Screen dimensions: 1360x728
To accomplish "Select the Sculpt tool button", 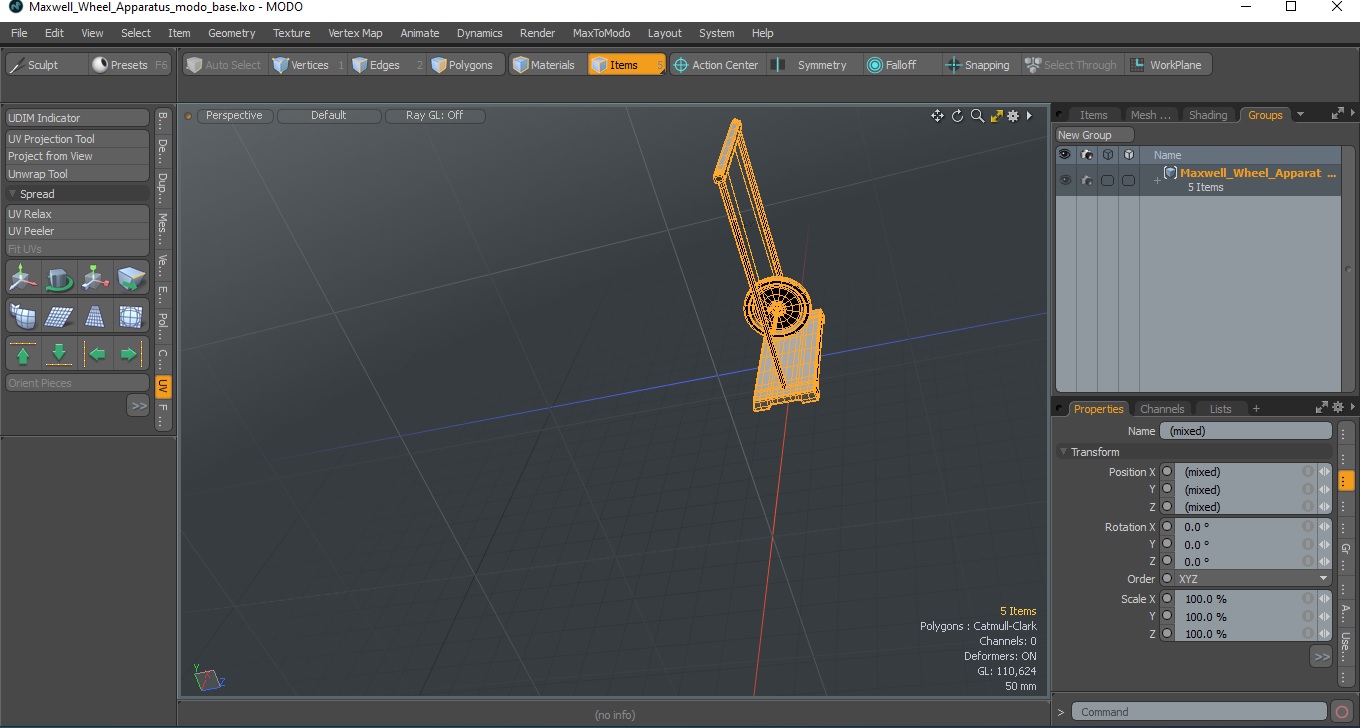I will (46, 65).
